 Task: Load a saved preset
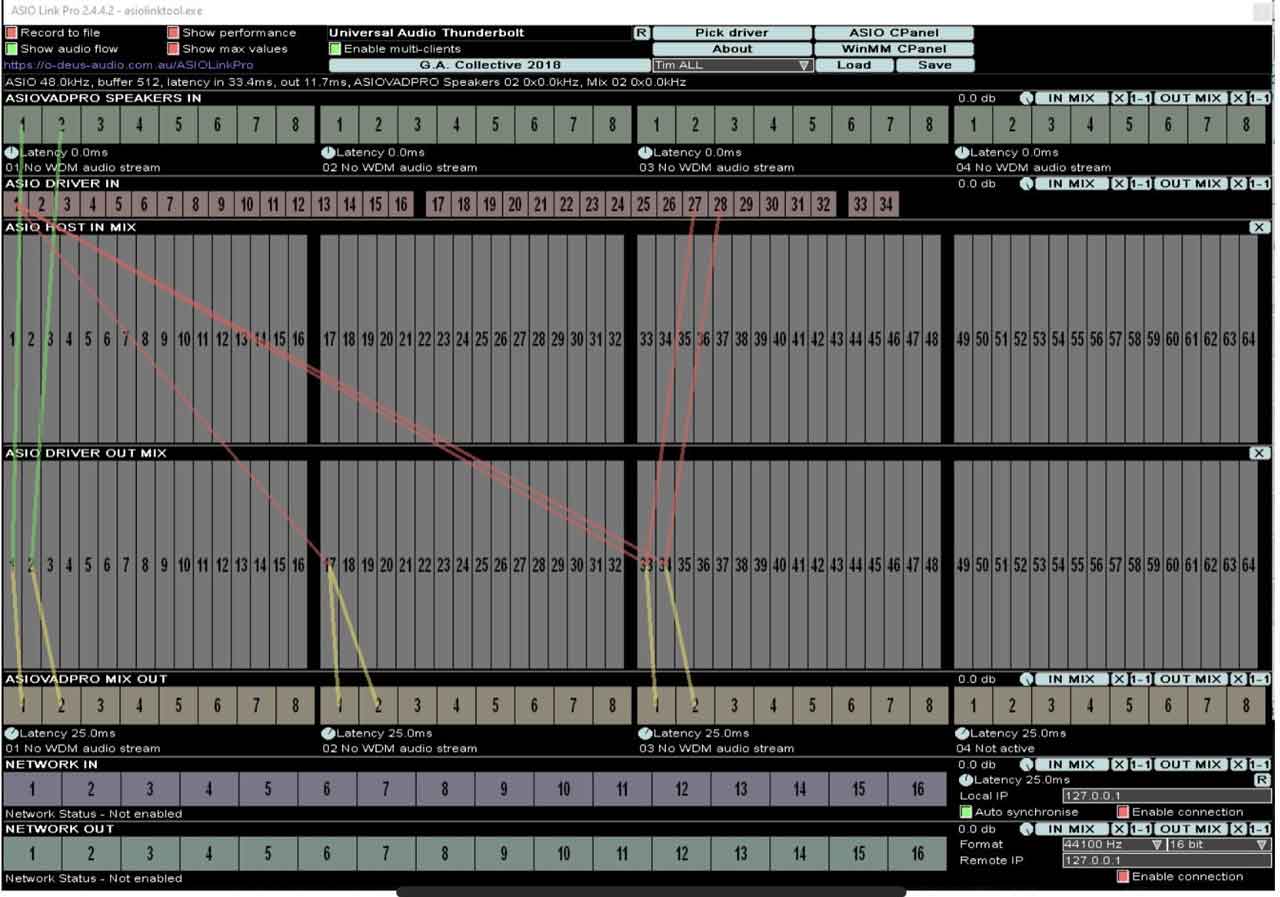pyautogui.click(x=853, y=65)
